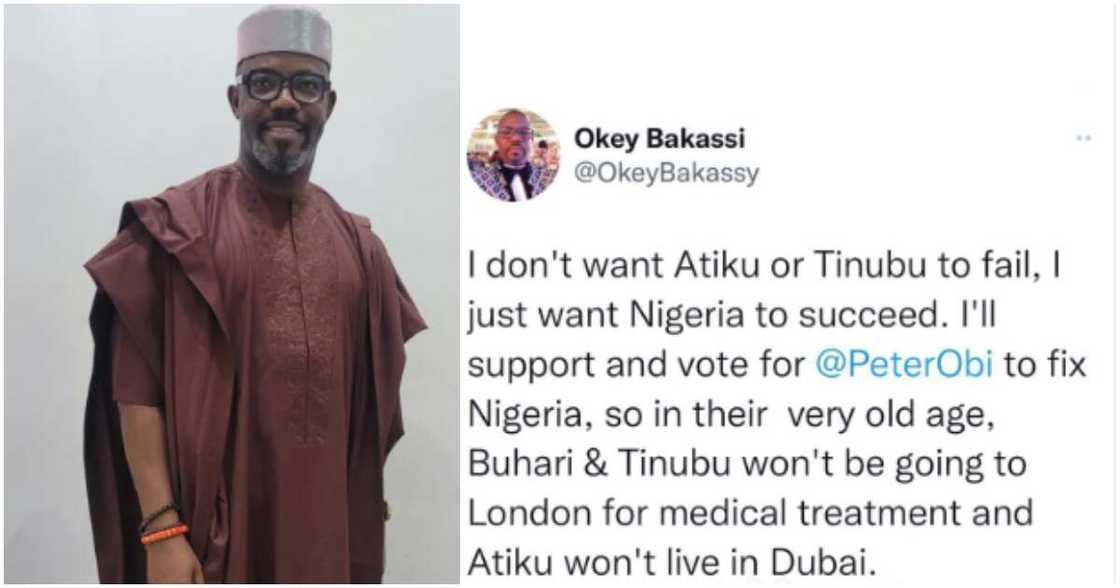Click the orange beaded bracelet in photo
Viewport: 1120px width, 588px height.
pos(164,533)
